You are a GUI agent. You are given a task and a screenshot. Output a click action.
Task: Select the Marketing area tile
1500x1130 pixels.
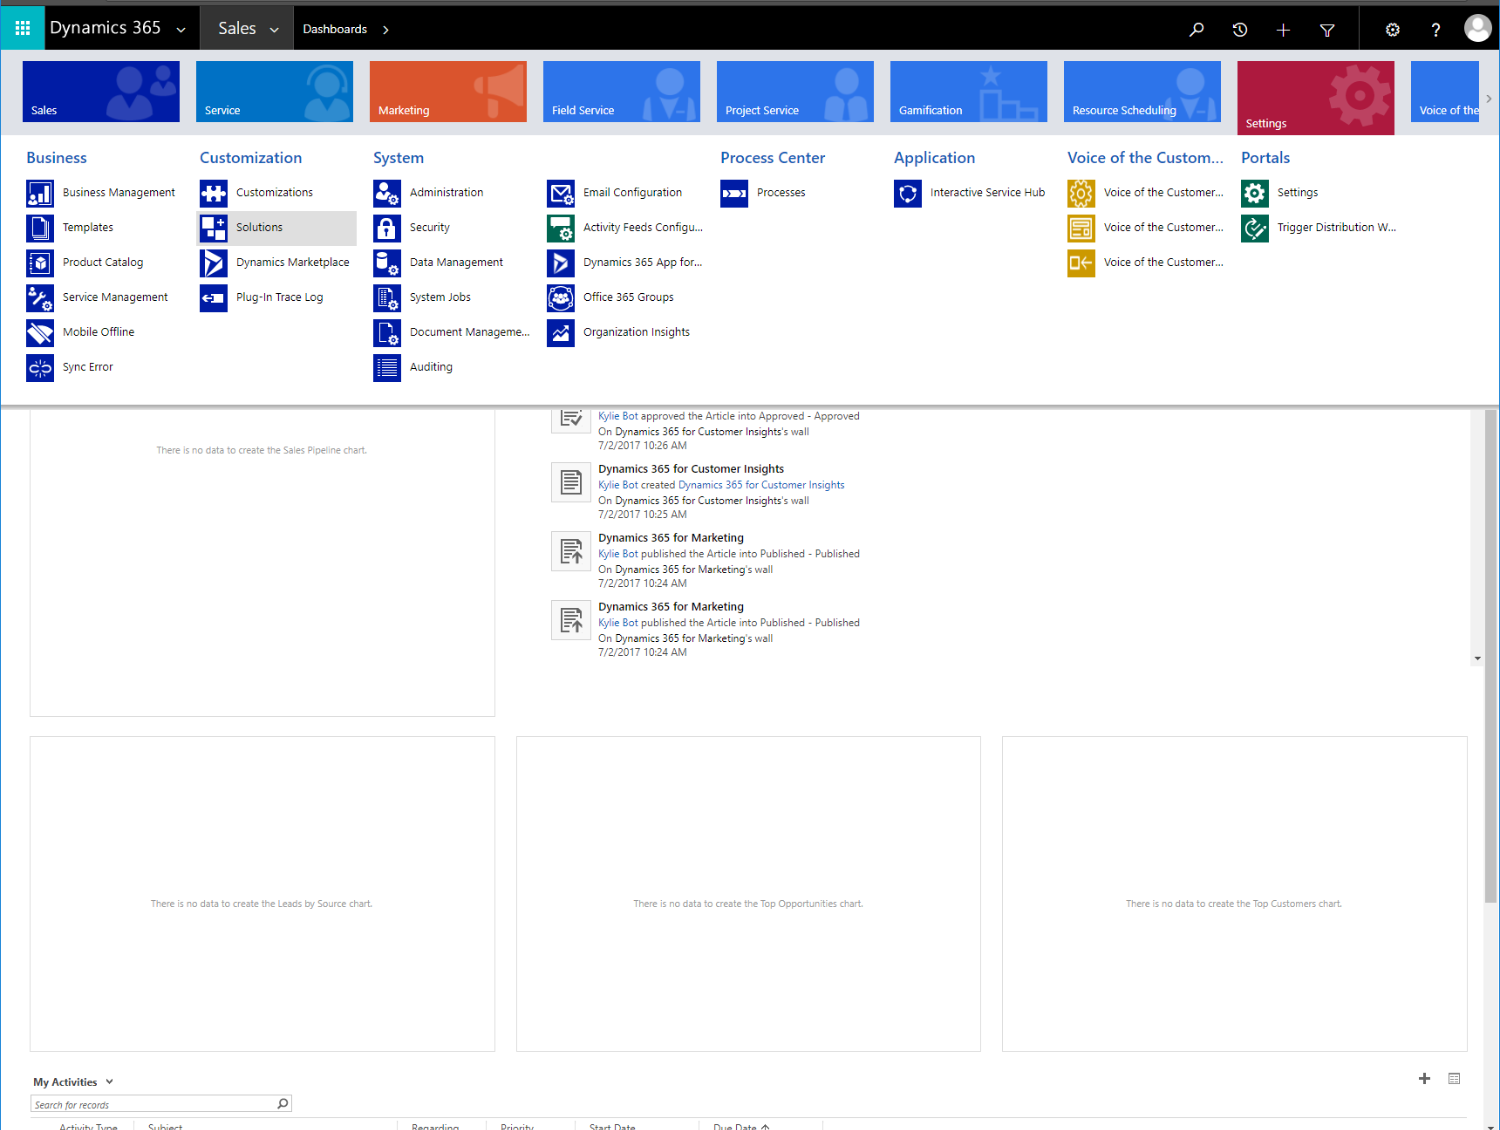448,91
